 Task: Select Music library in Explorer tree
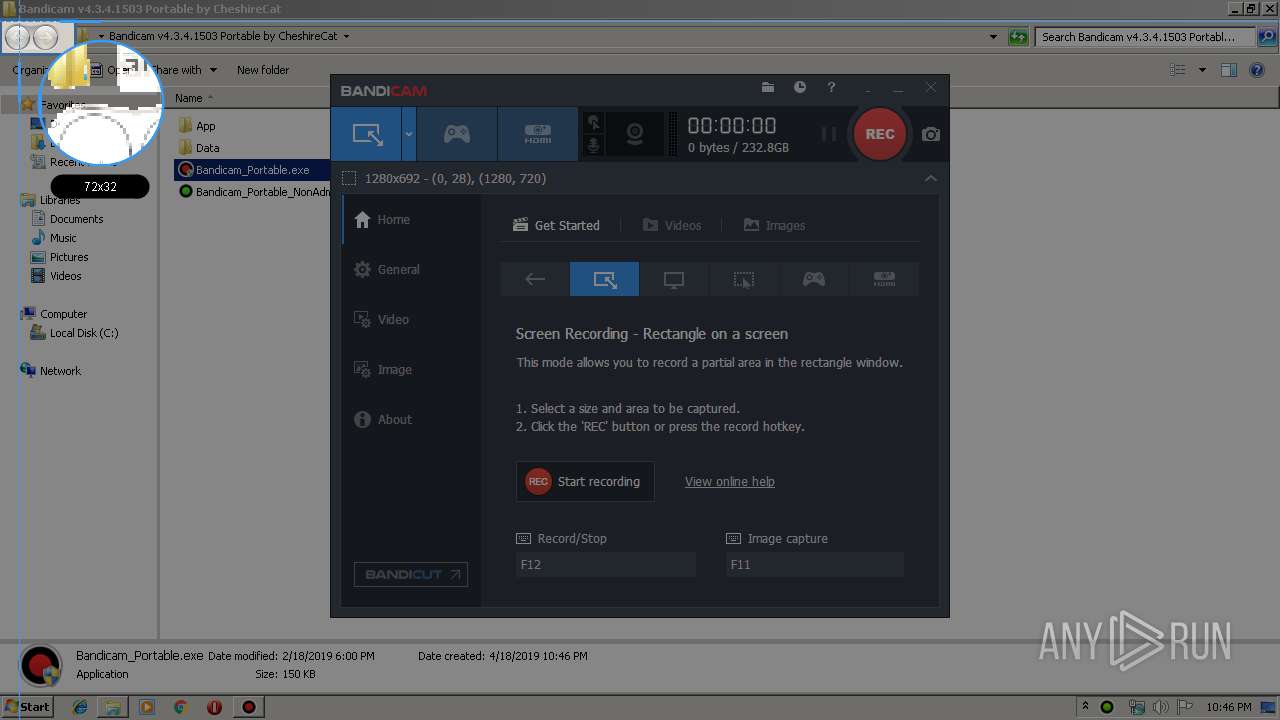[54, 238]
